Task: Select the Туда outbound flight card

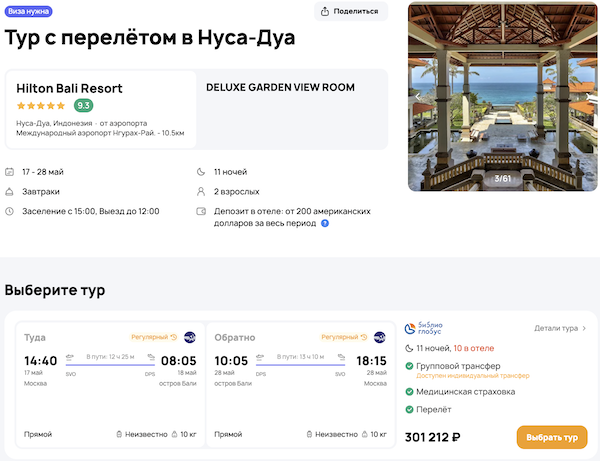Action: pos(110,385)
